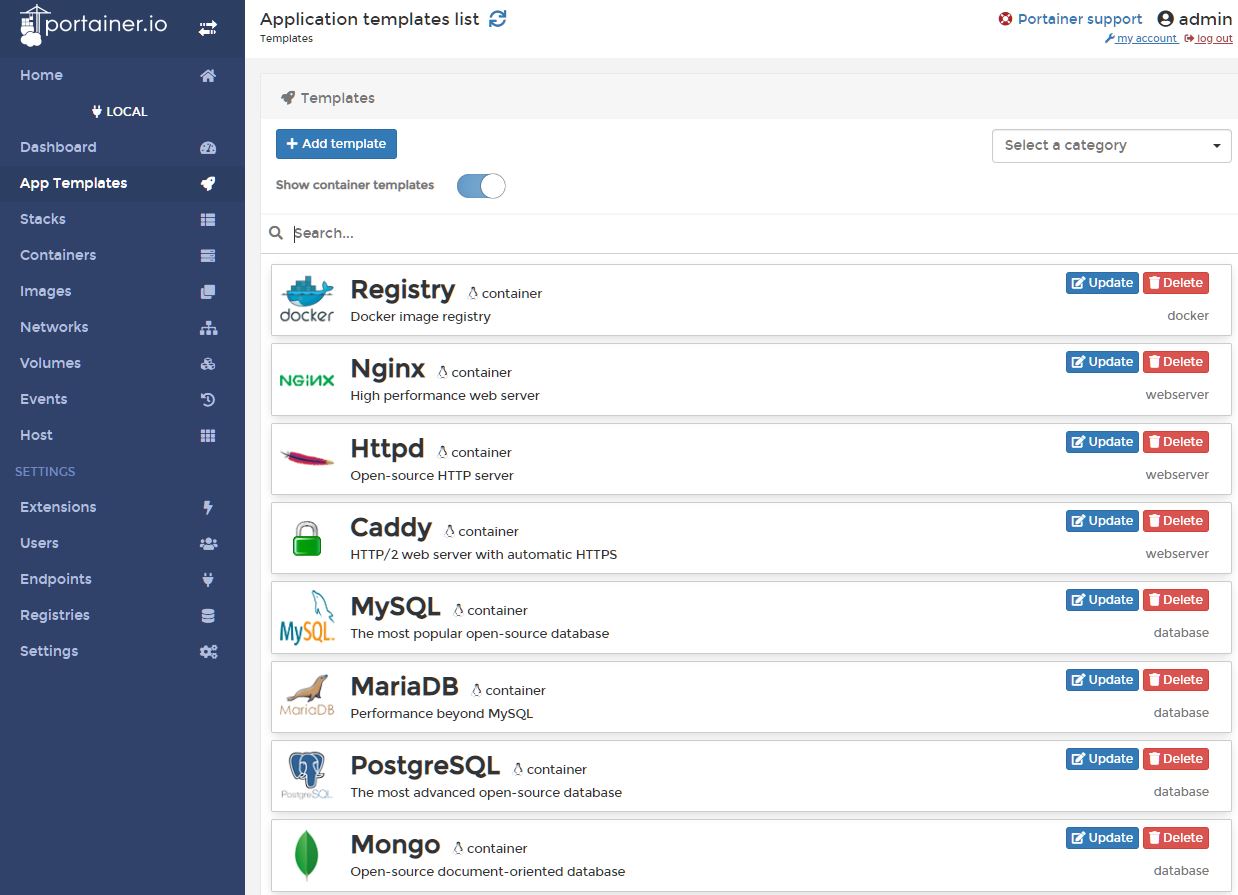Click the green padlock logo of Caddy
Screen dimensions: 1238x895
[307, 538]
